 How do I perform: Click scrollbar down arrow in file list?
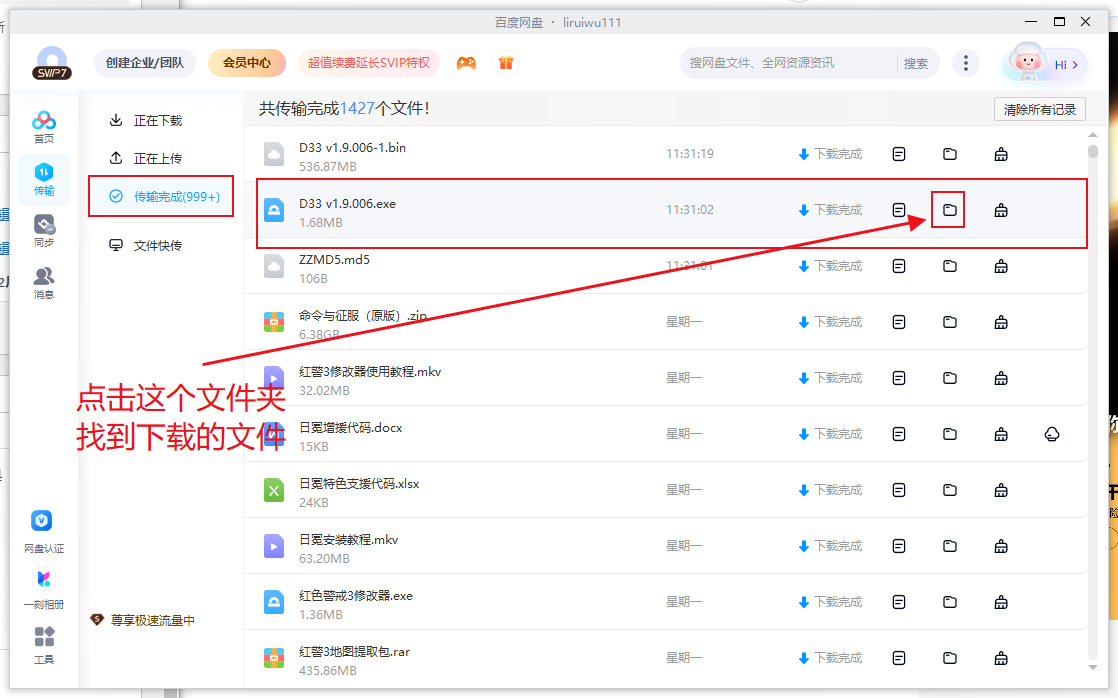point(1092,667)
